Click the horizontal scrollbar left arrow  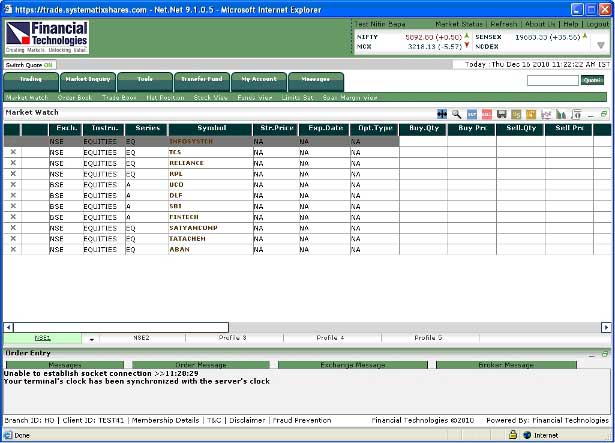coord(8,327)
